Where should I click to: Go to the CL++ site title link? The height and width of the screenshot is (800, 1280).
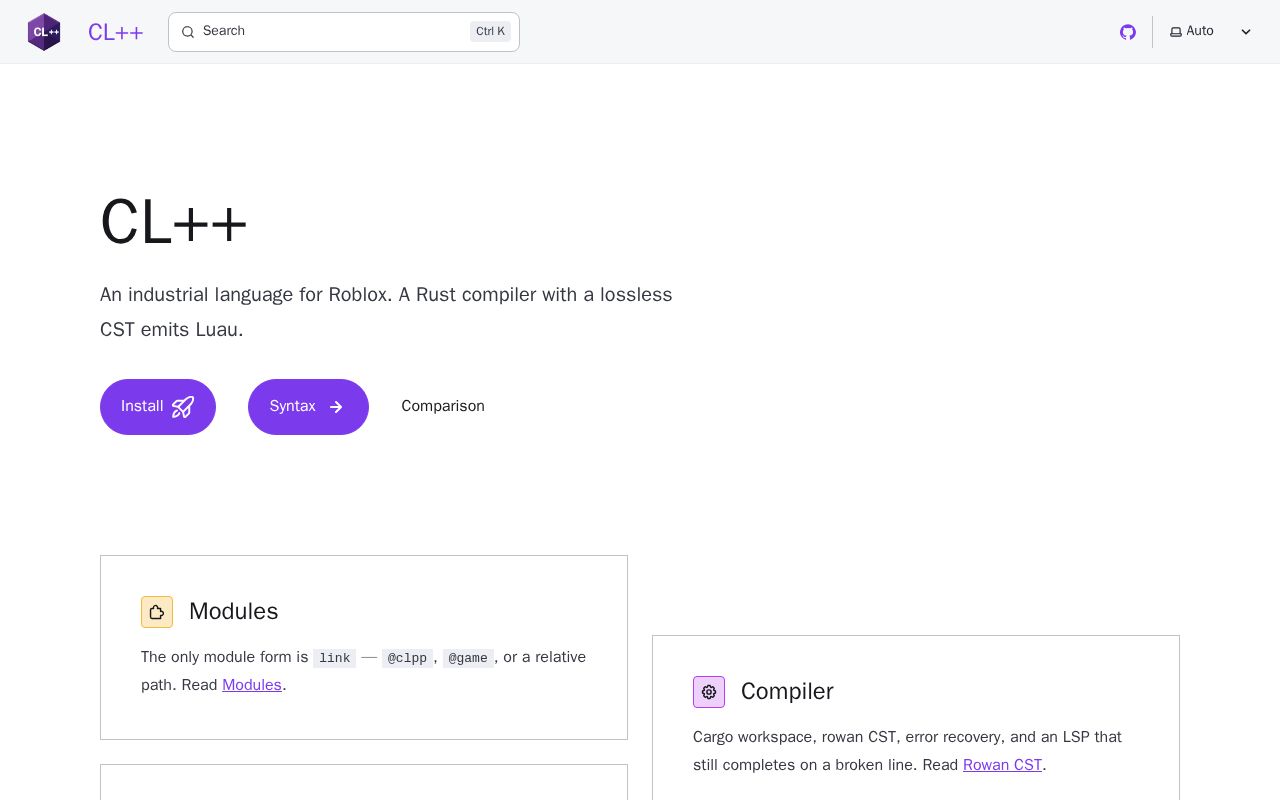click(116, 32)
